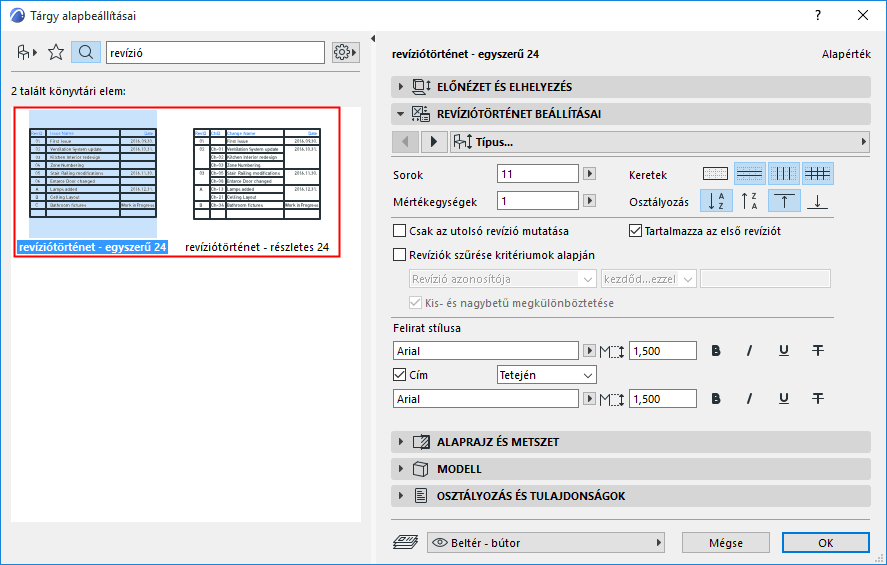Expand ELŐNÉZET ÉS ELHELYEZÉS section
Screen dimensions: 887x565
tap(631, 87)
